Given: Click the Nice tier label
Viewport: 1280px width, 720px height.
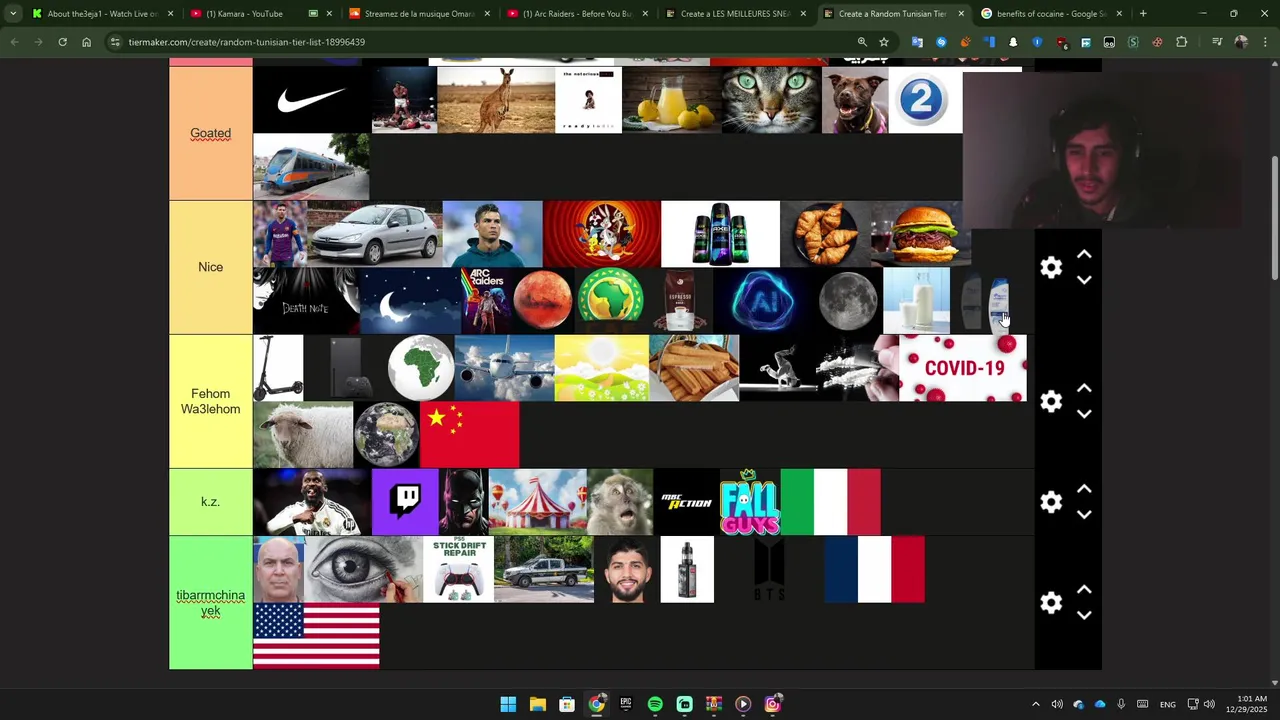Looking at the screenshot, I should (x=211, y=267).
